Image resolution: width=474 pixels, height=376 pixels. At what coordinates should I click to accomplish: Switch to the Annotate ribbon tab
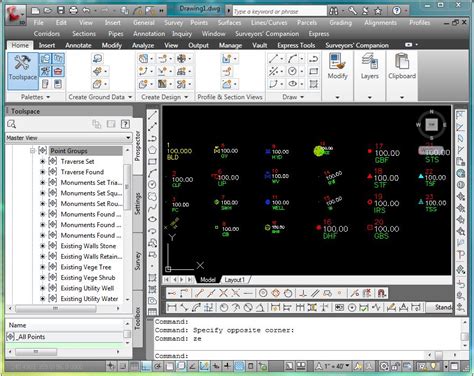[78, 45]
